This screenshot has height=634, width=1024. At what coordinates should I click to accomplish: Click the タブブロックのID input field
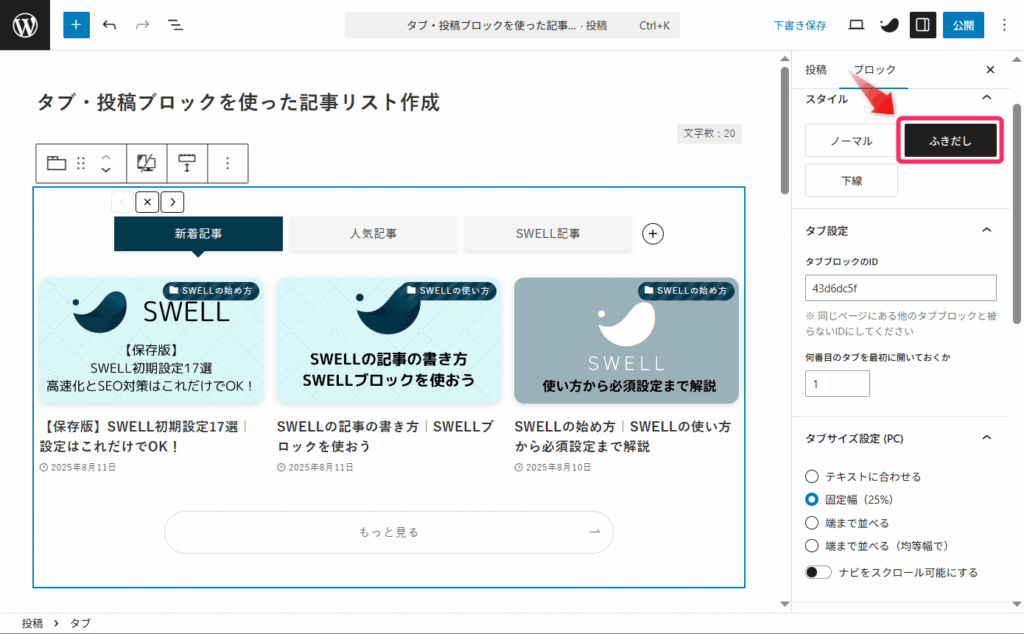point(901,288)
